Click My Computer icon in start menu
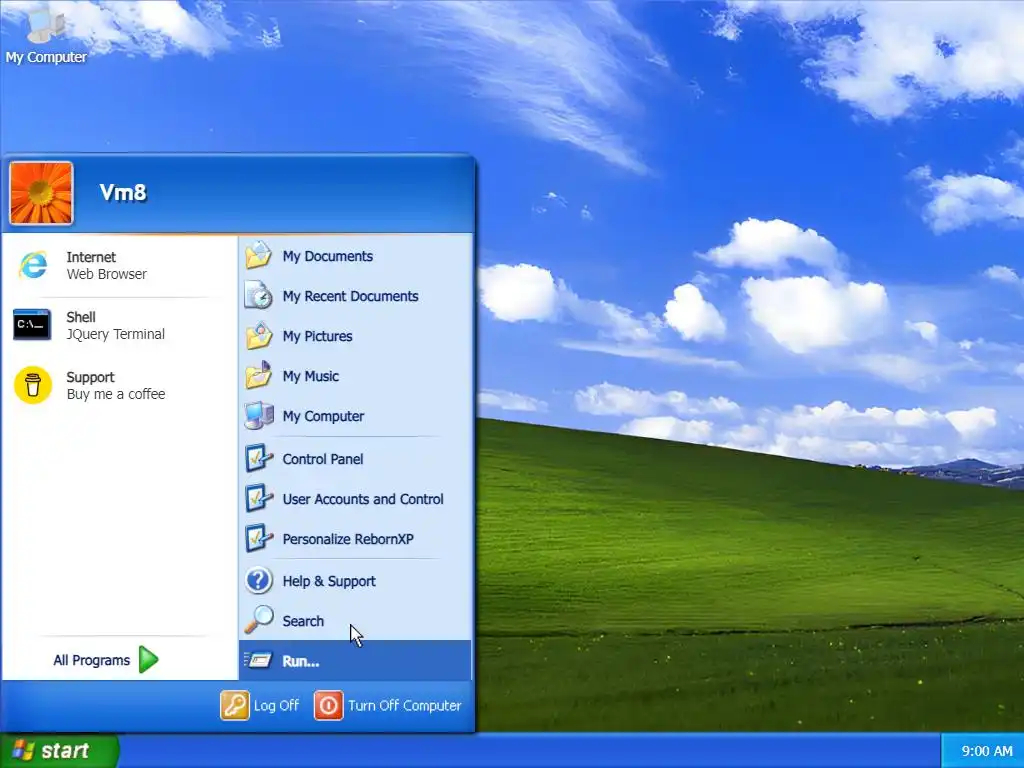Viewport: 1024px width, 768px height. (259, 416)
